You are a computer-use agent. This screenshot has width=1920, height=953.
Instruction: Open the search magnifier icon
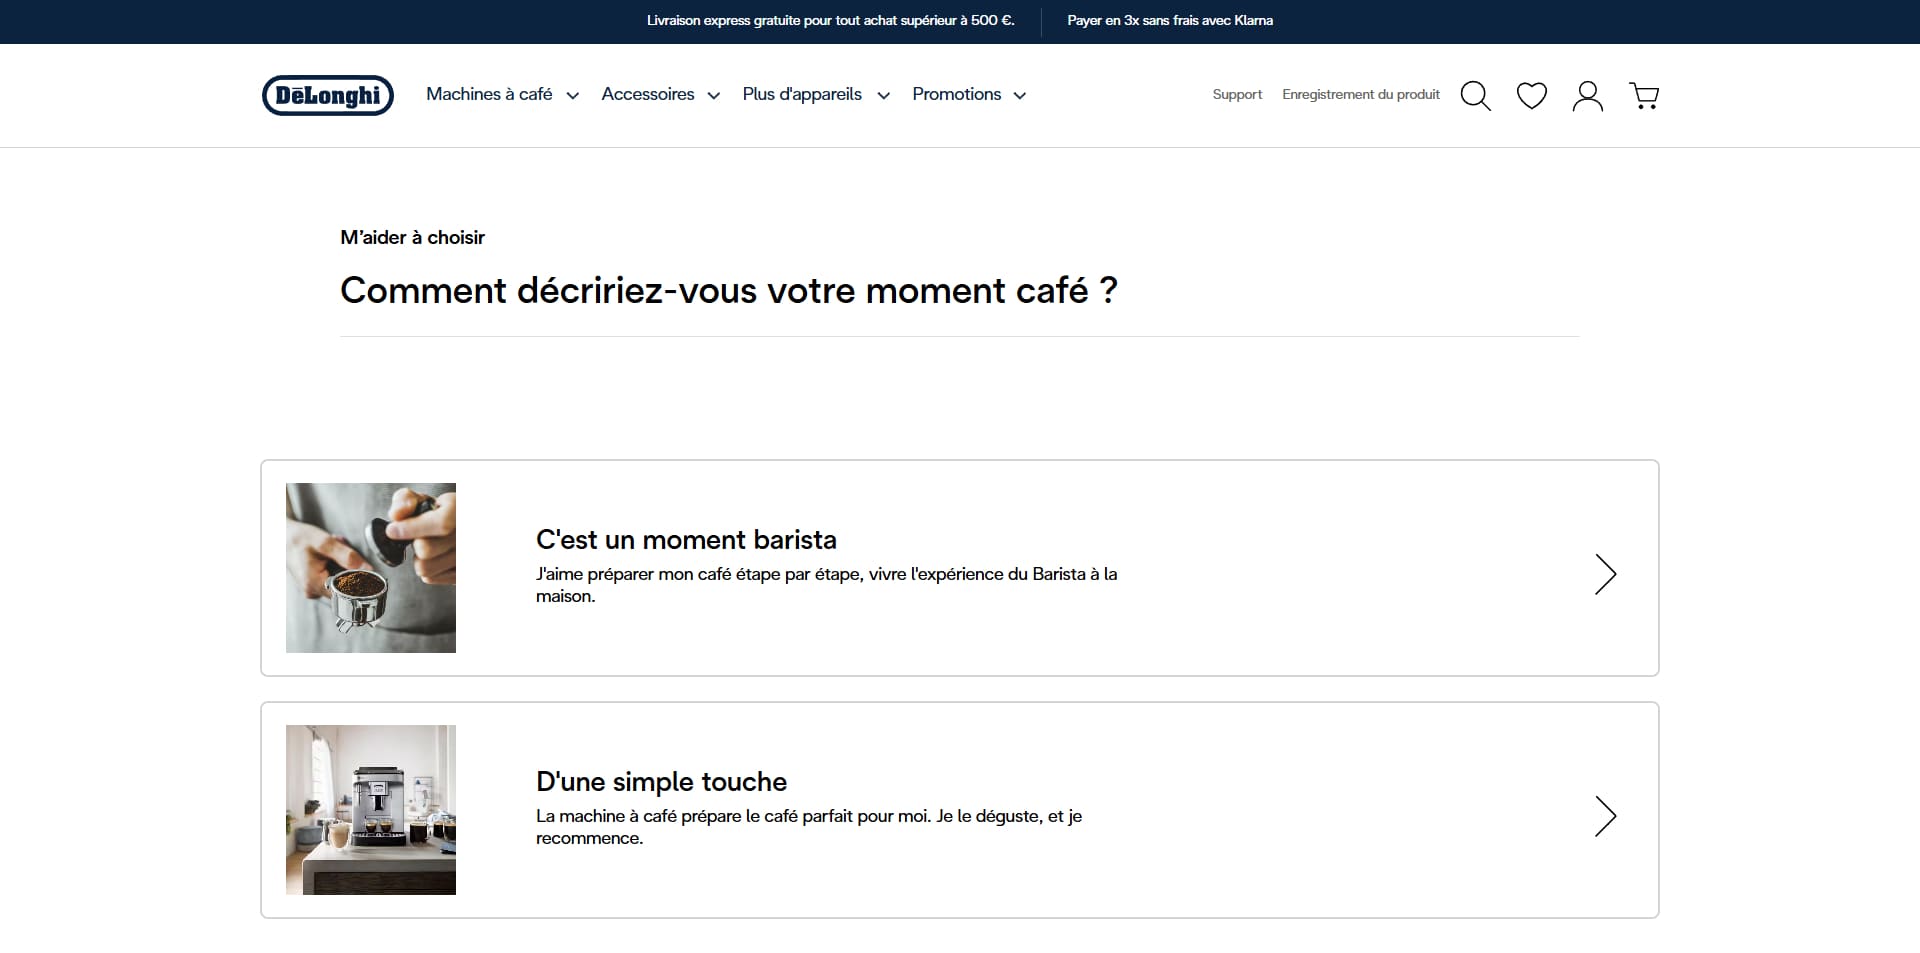(x=1475, y=96)
